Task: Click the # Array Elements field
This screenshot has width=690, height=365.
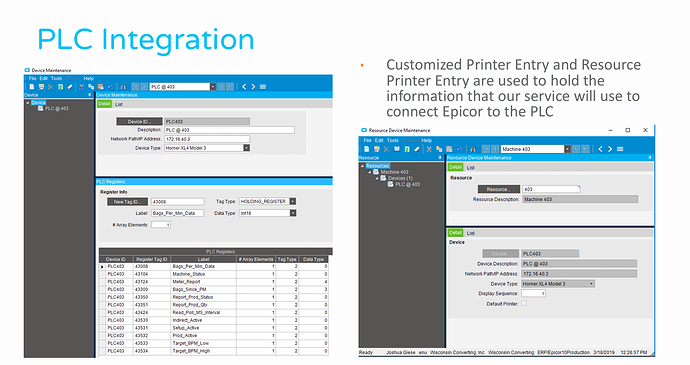Action: tap(161, 225)
